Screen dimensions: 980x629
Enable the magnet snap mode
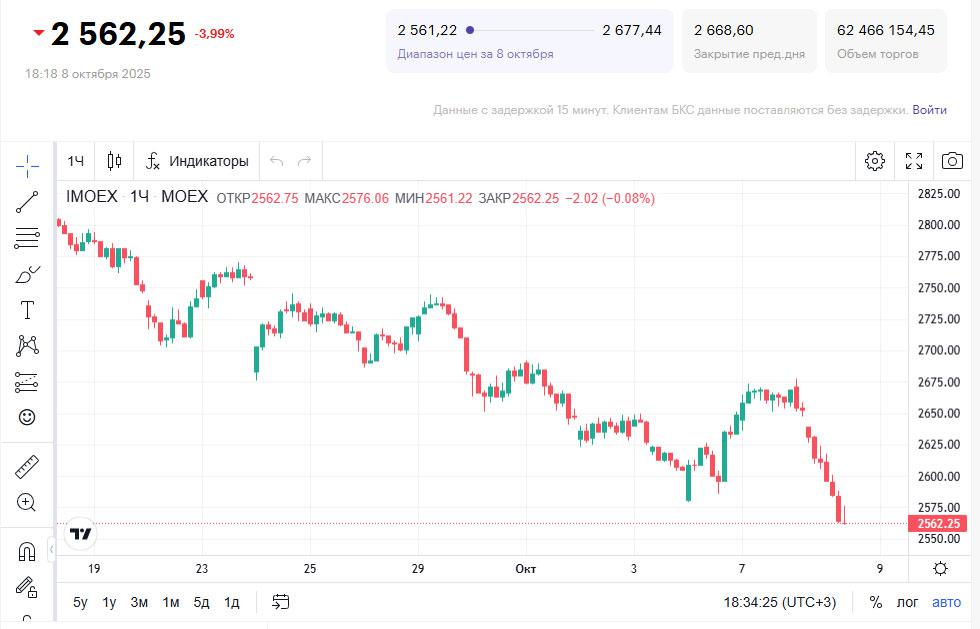pos(27,551)
